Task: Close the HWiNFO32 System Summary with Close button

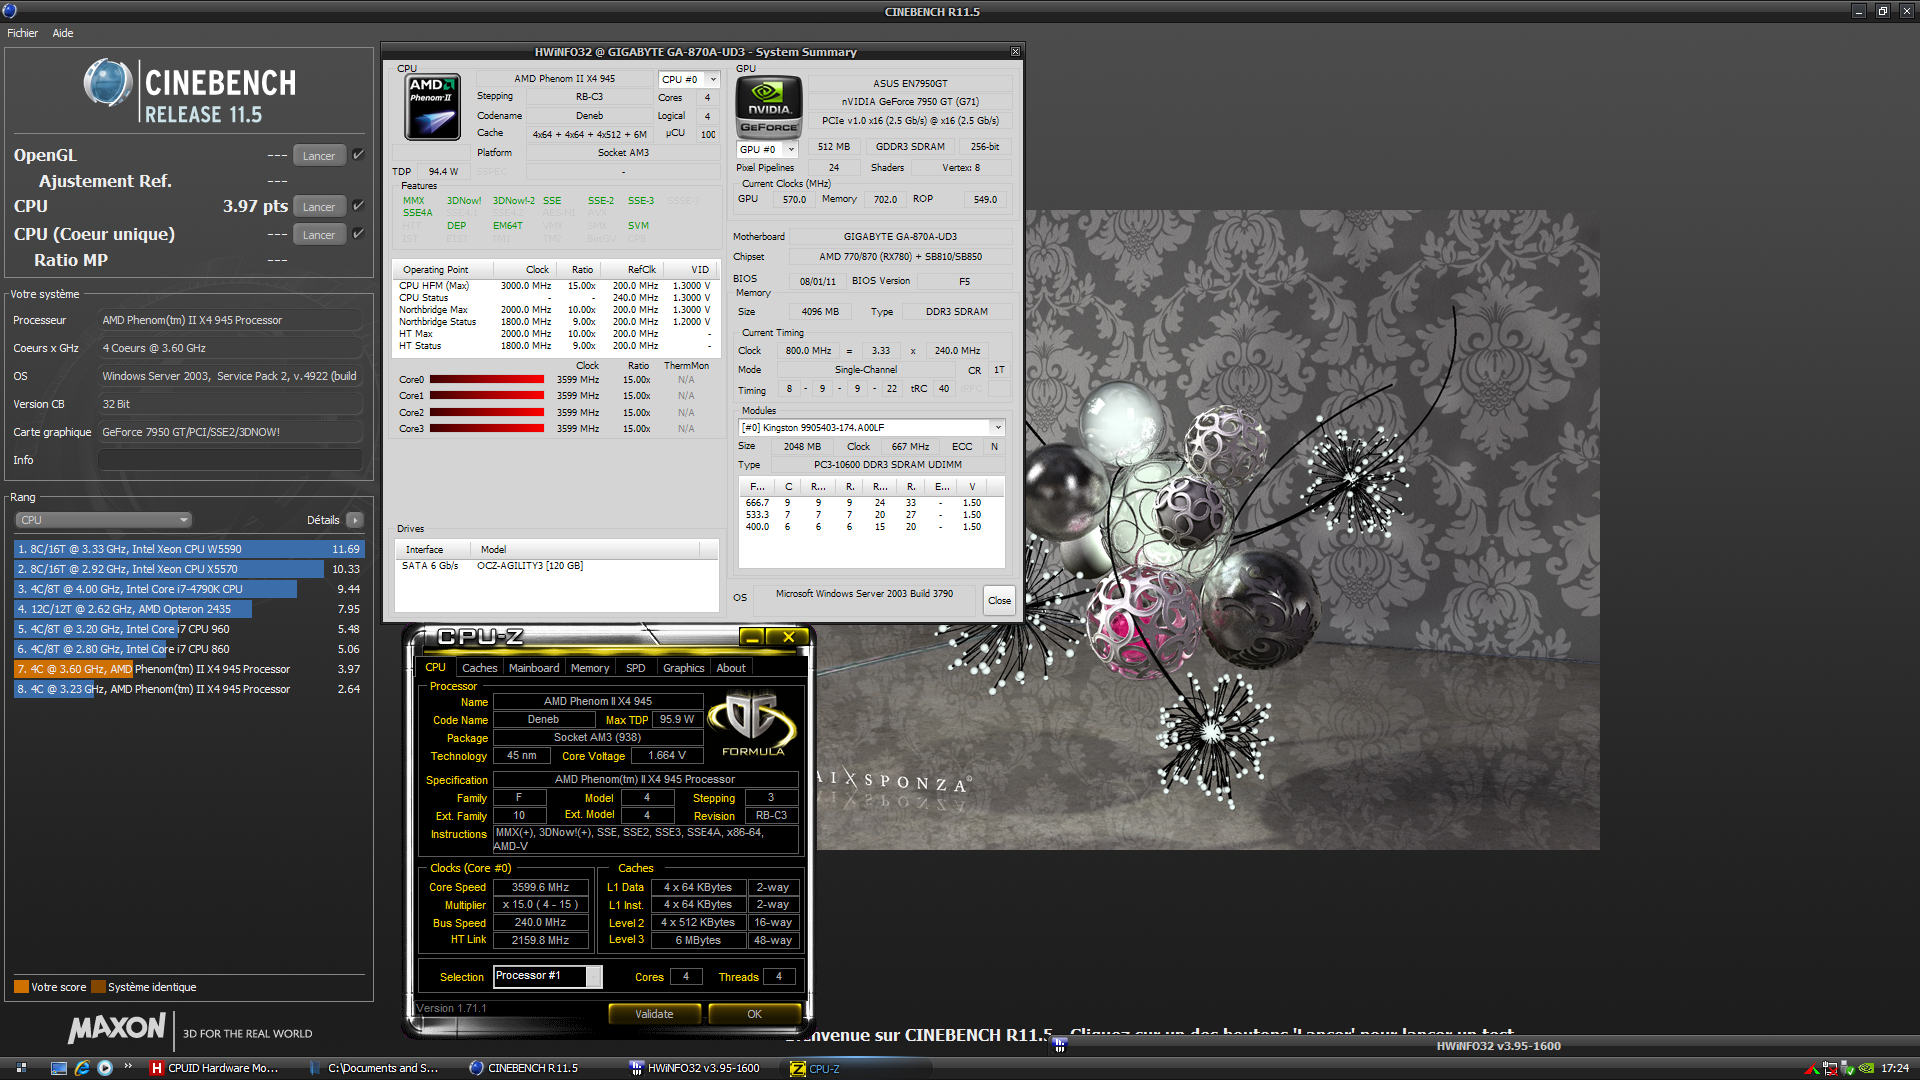Action: pos(999,600)
